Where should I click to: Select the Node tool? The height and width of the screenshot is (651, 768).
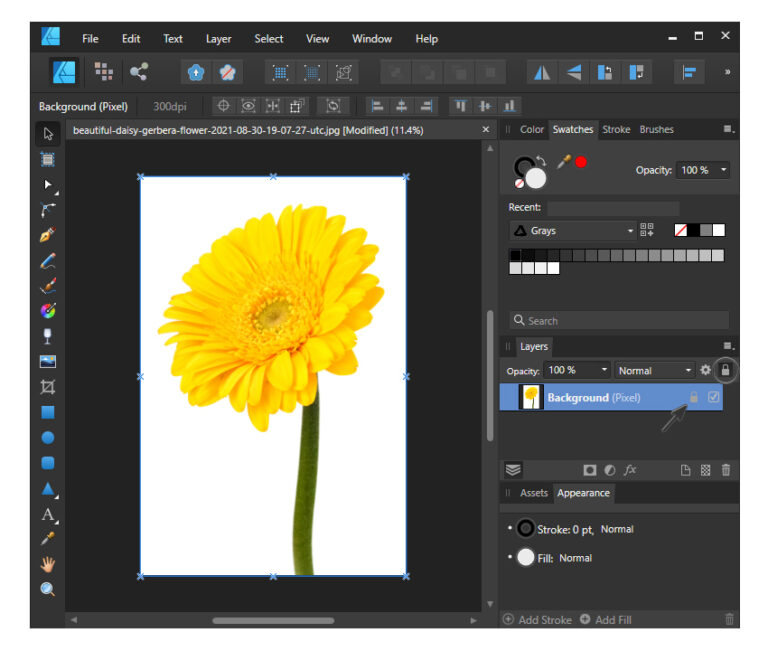point(48,185)
